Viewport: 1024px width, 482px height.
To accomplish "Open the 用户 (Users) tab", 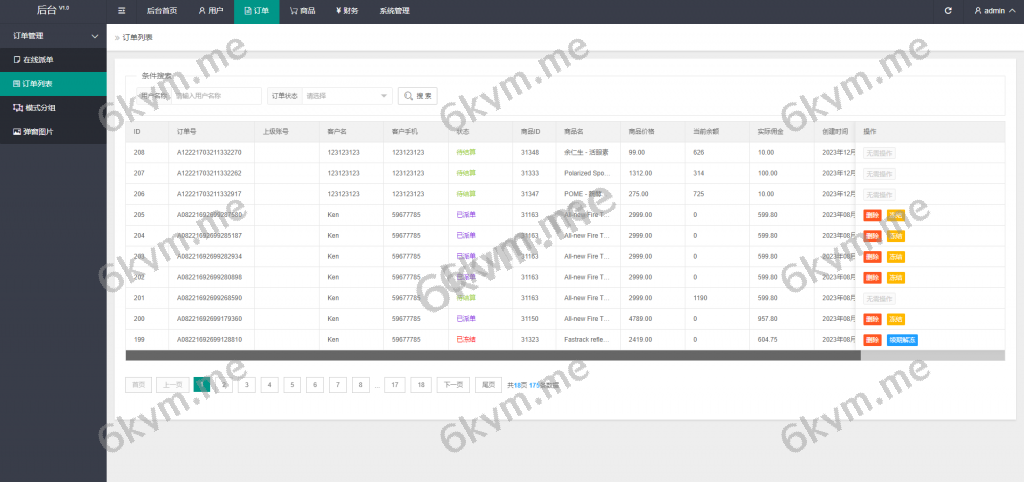I will coord(210,11).
